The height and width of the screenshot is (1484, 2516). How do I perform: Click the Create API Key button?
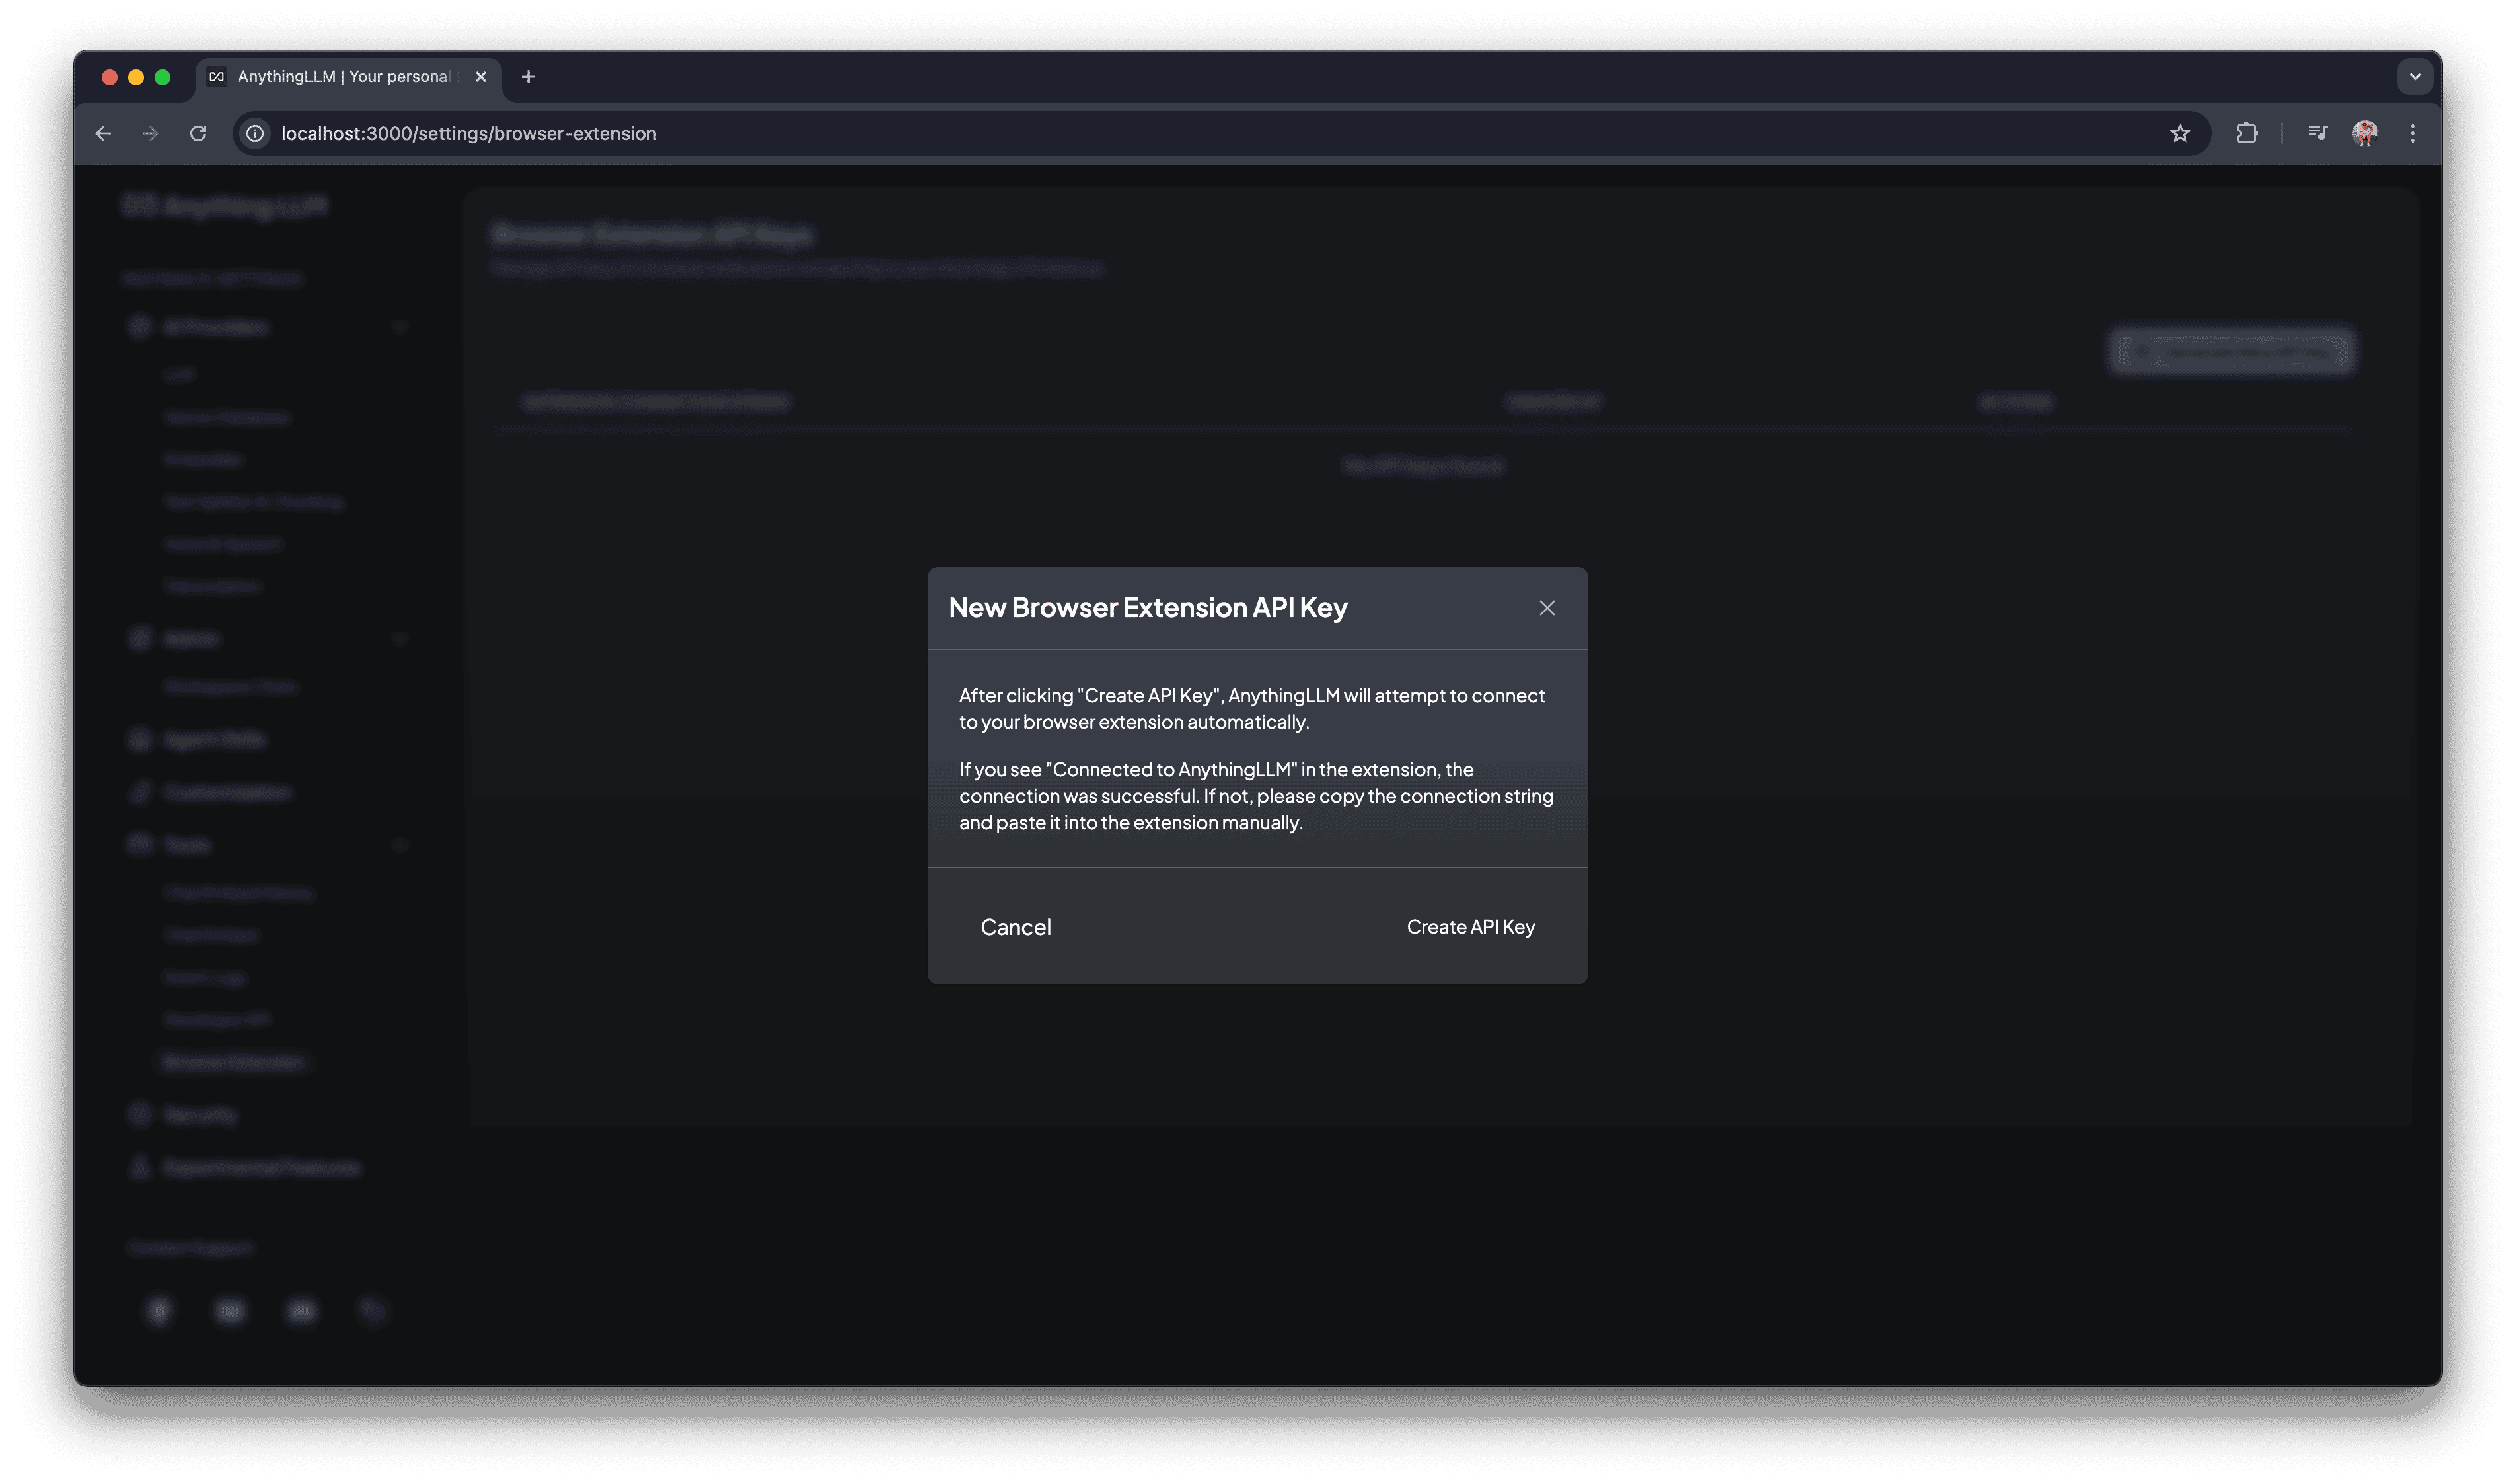1470,927
